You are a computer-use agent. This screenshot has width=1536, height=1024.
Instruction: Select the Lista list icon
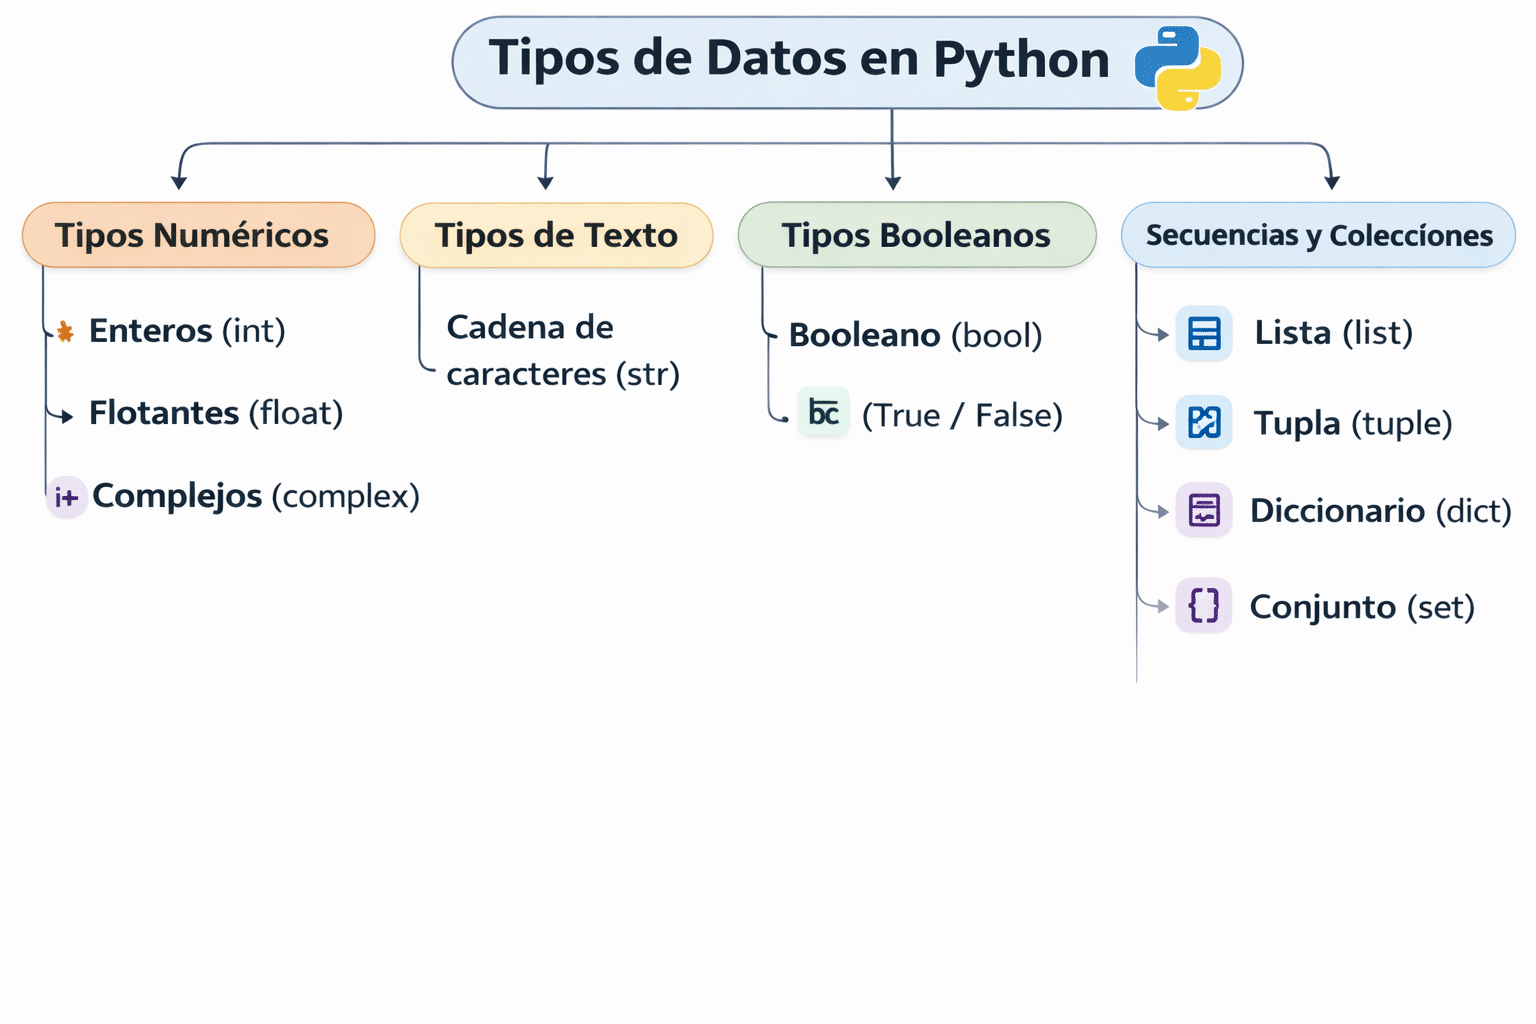pos(1204,333)
